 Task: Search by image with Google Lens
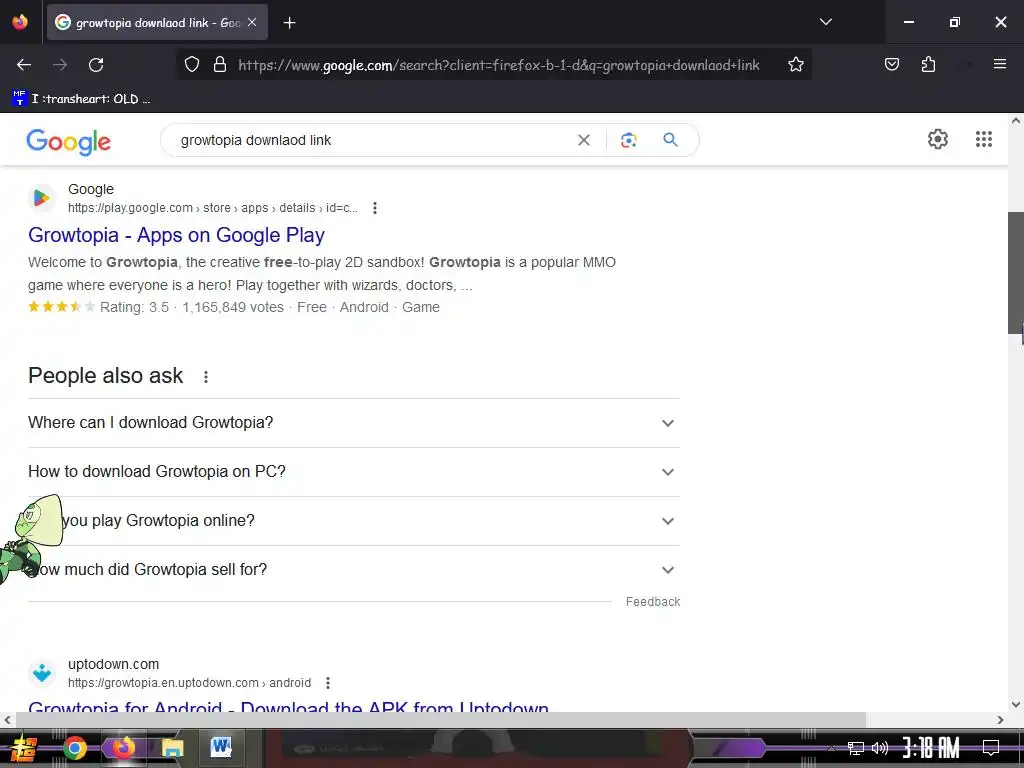[x=628, y=140]
